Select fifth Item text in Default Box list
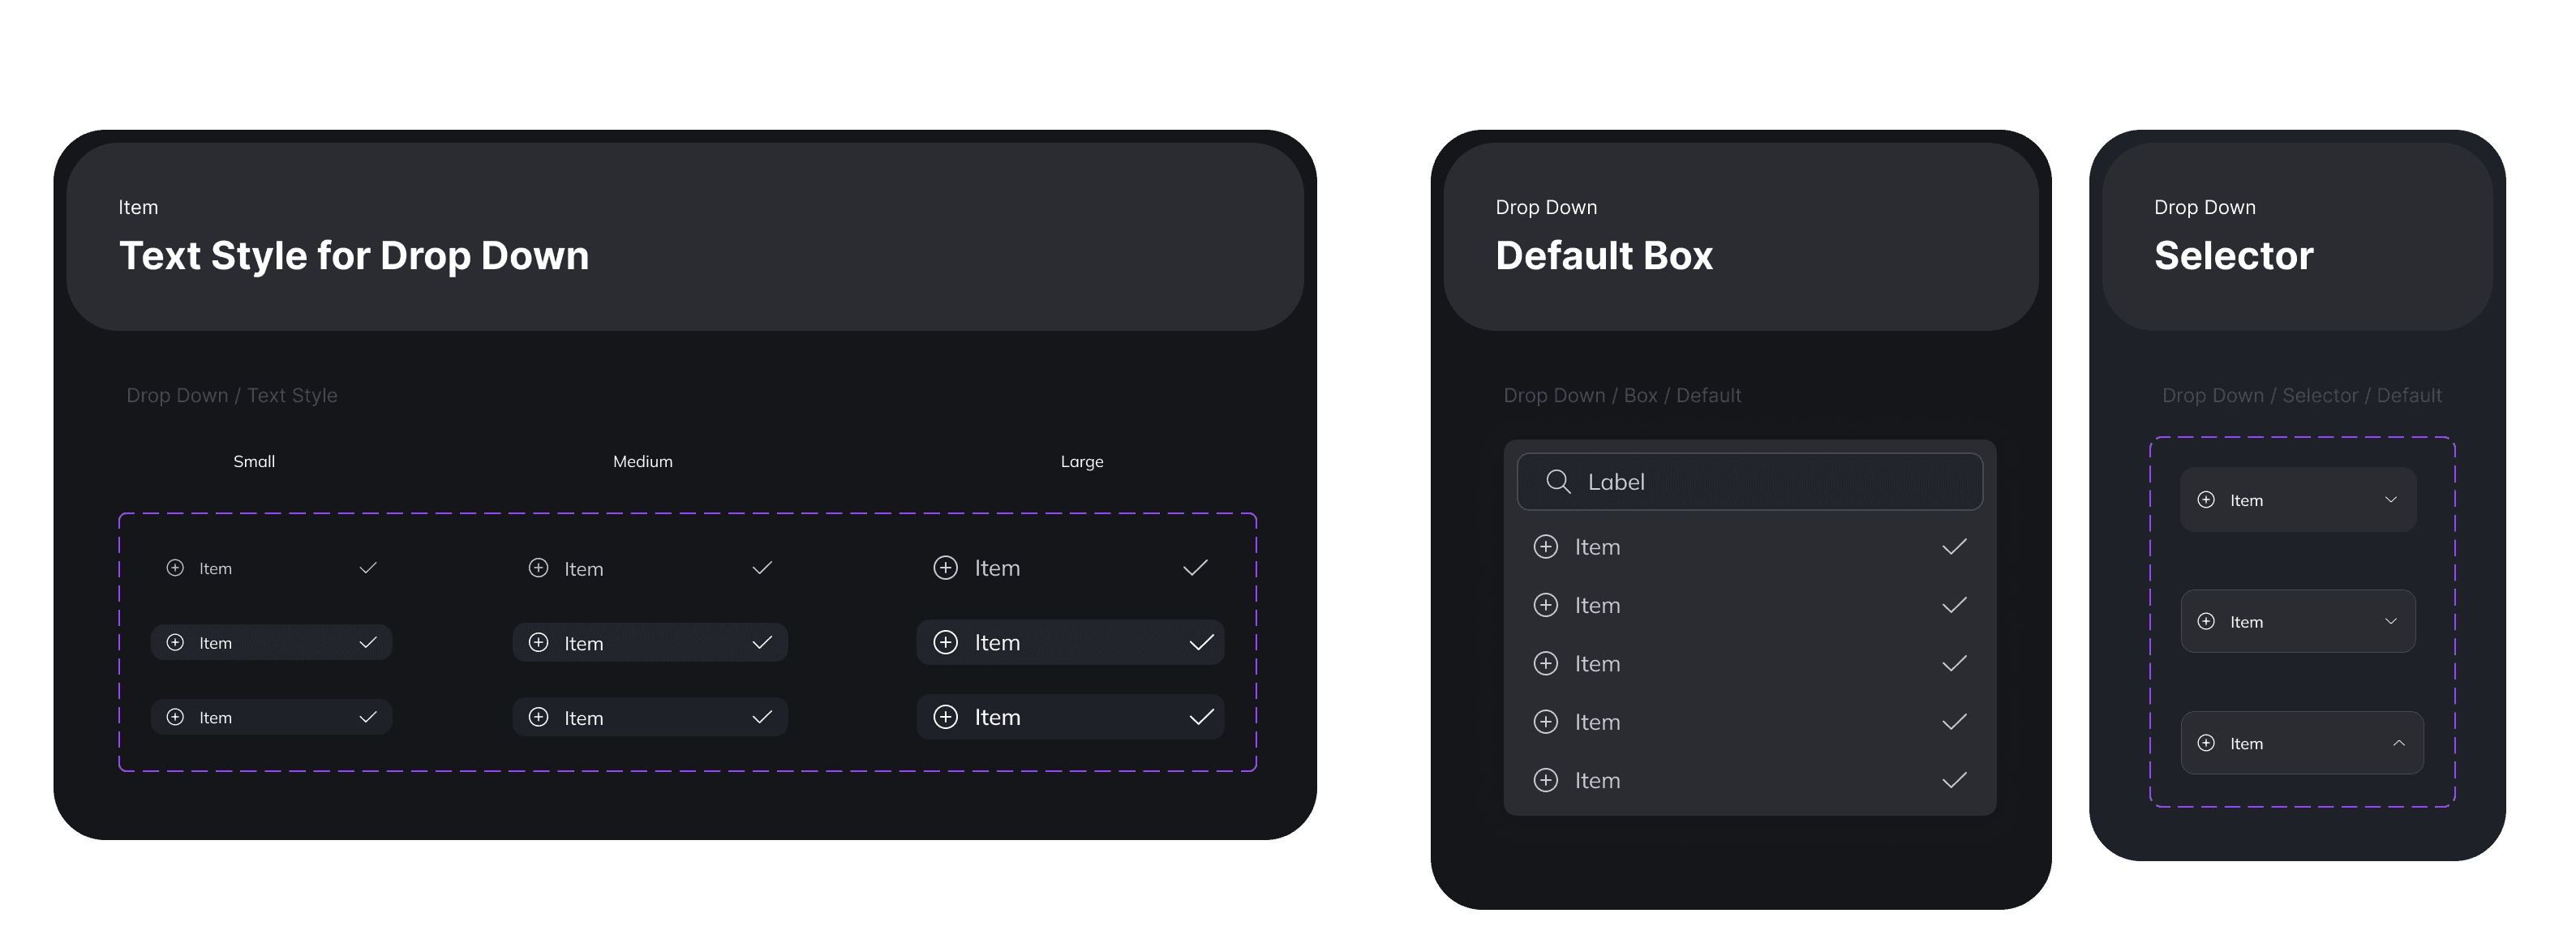This screenshot has height=939, width=2576. [1597, 780]
